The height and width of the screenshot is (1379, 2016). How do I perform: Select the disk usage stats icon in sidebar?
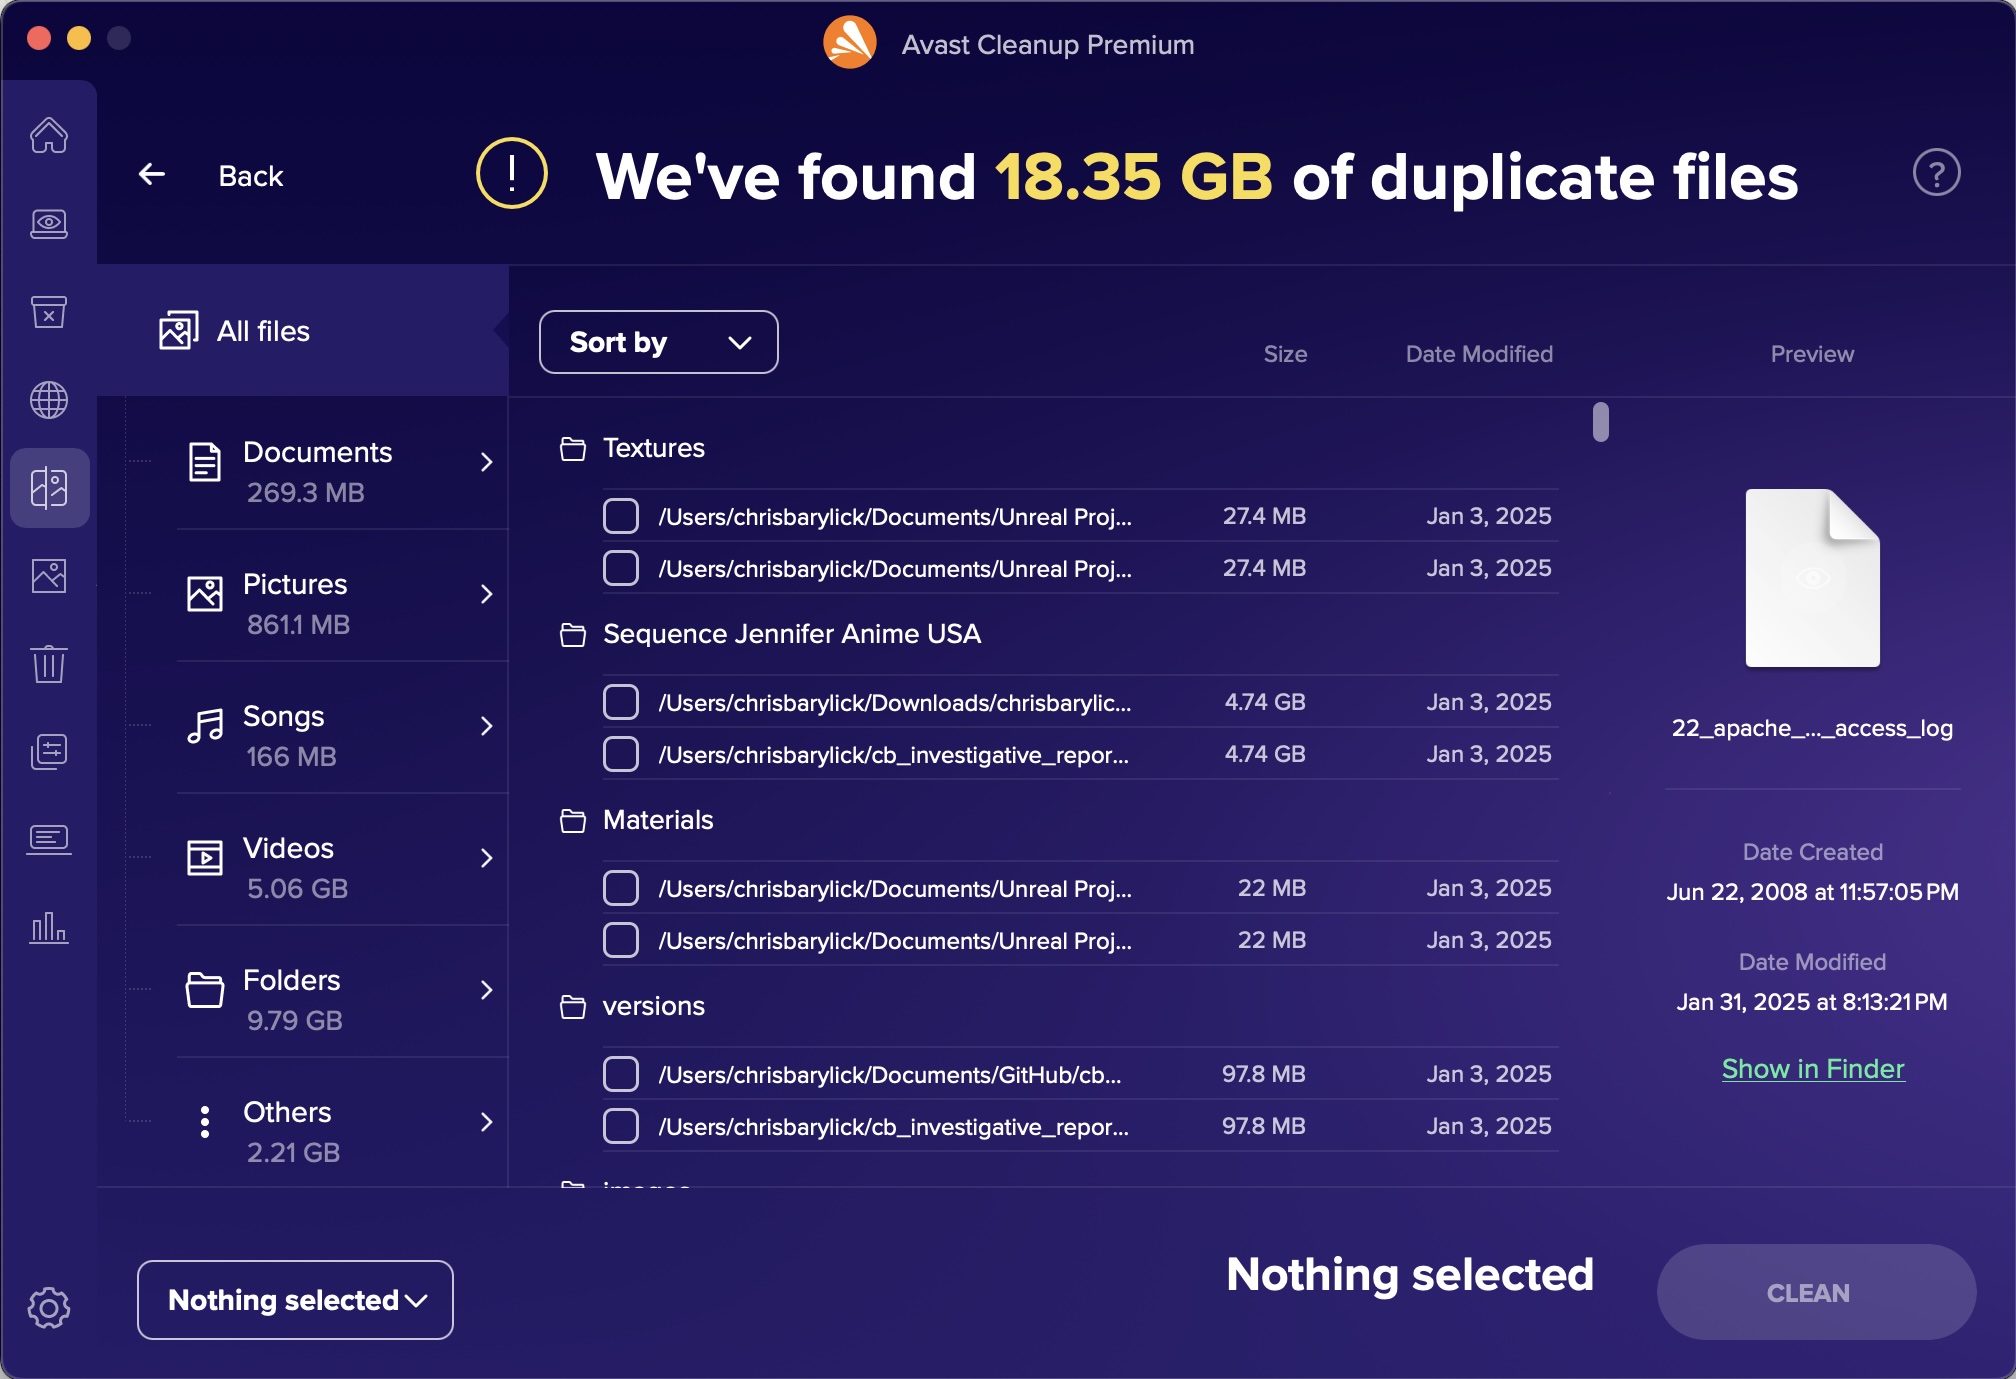[x=49, y=929]
